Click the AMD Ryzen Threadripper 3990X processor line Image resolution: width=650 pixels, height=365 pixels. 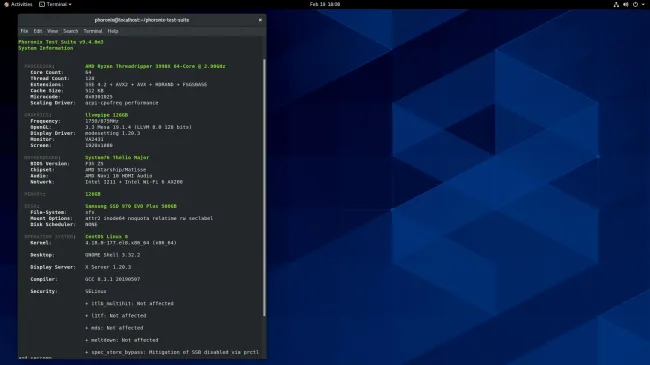tap(155, 66)
